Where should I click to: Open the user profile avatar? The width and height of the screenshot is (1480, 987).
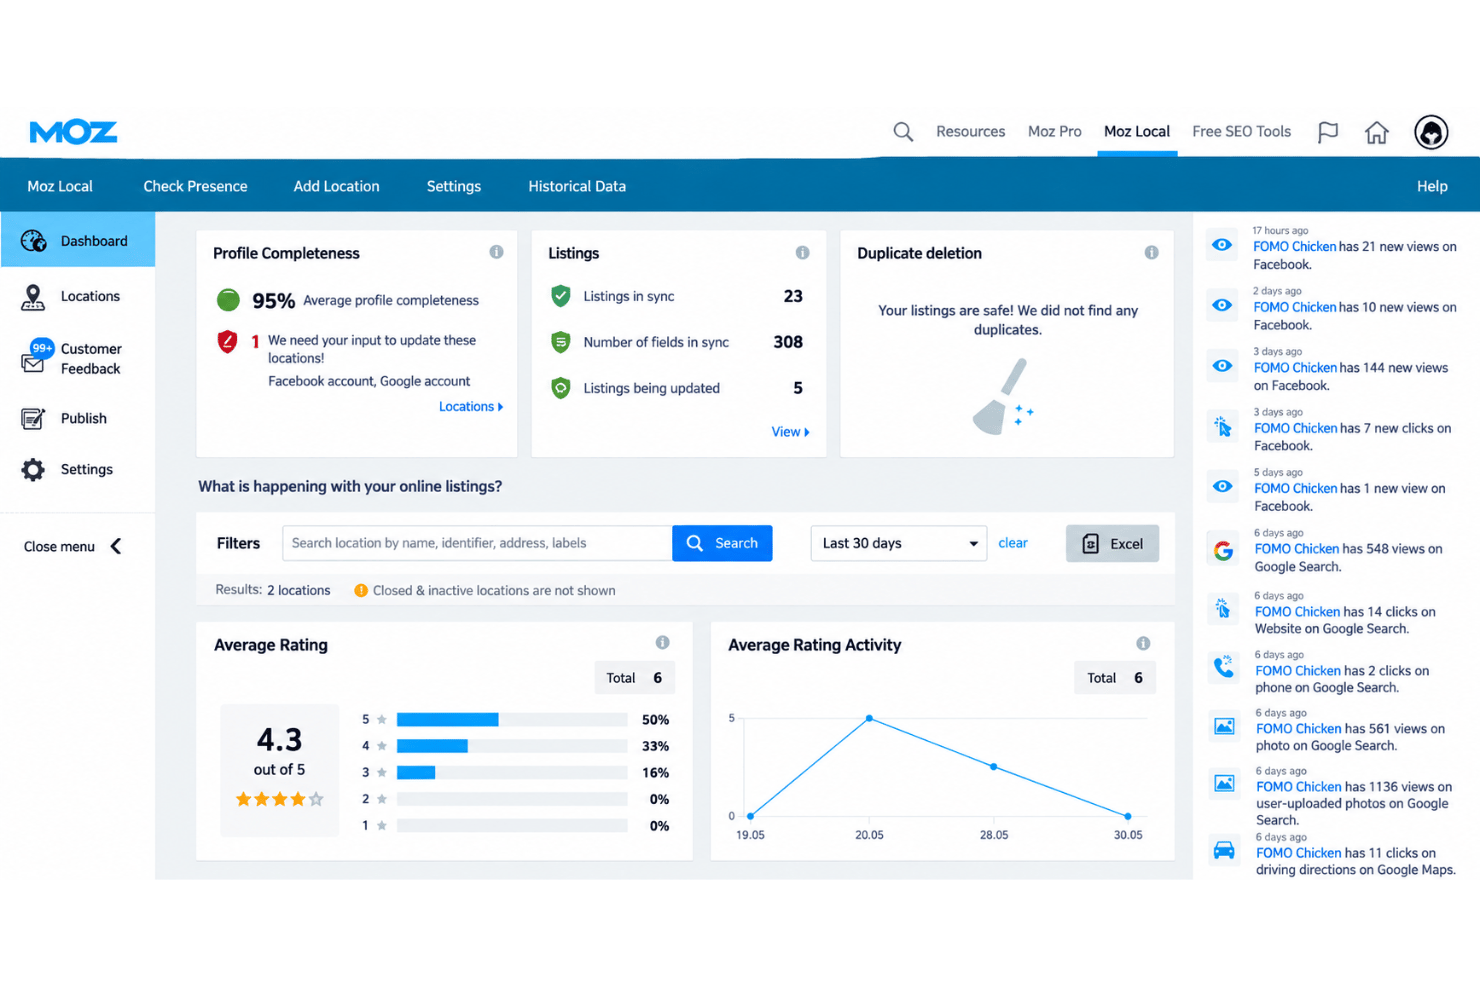[x=1431, y=132]
